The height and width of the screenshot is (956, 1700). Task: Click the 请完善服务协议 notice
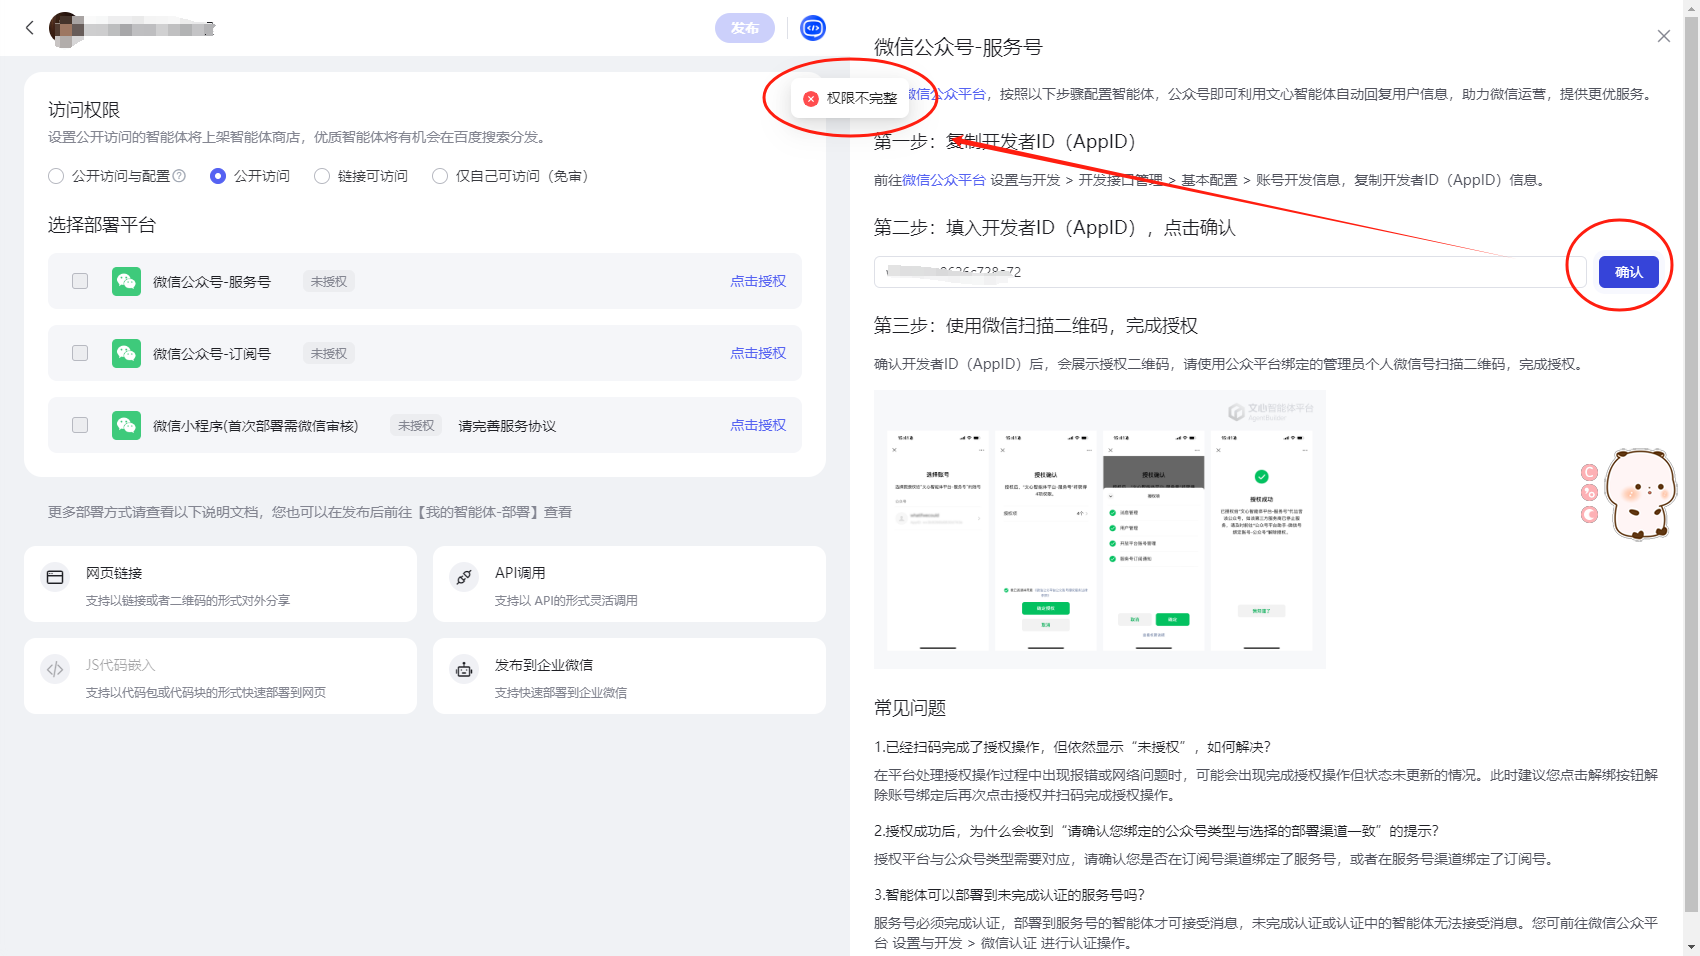pyautogui.click(x=507, y=426)
